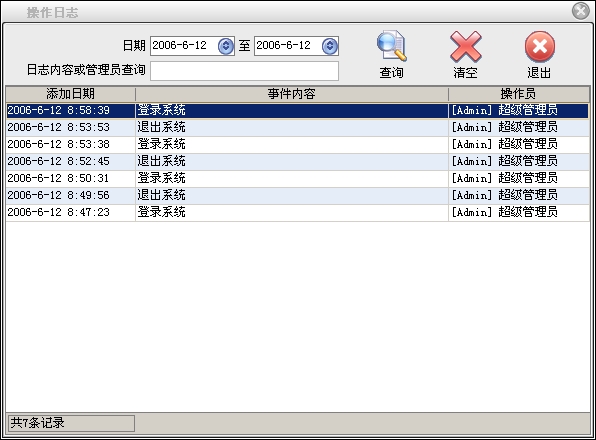This screenshot has height=440, width=596.
Task: Select the 退出系统 row at 8:52:45
Action: coord(298,161)
